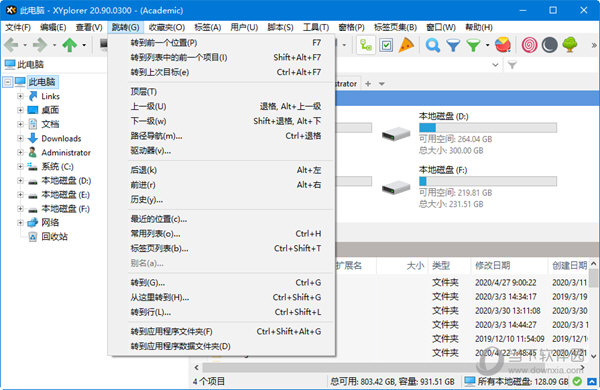Click 本地磁盘 (D:) drive icon
The image size is (600, 390).
(396, 134)
